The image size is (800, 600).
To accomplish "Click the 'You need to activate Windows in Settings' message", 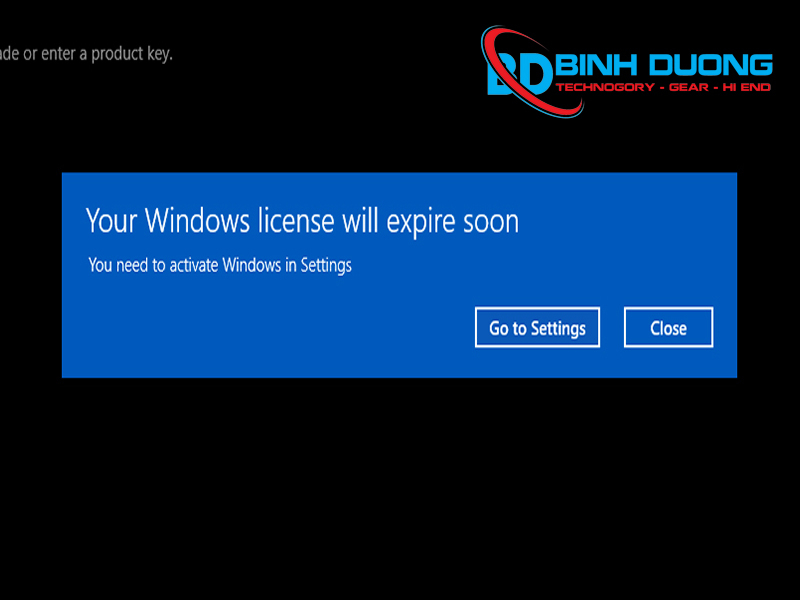I will click(x=220, y=265).
